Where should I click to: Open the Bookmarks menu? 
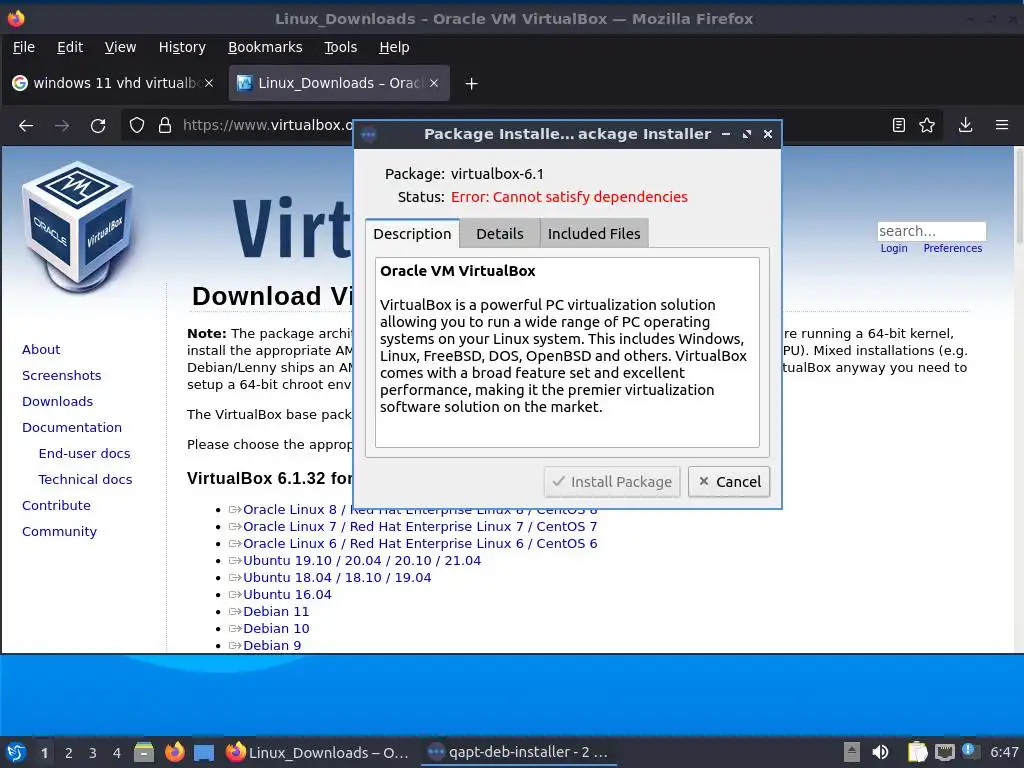[265, 47]
